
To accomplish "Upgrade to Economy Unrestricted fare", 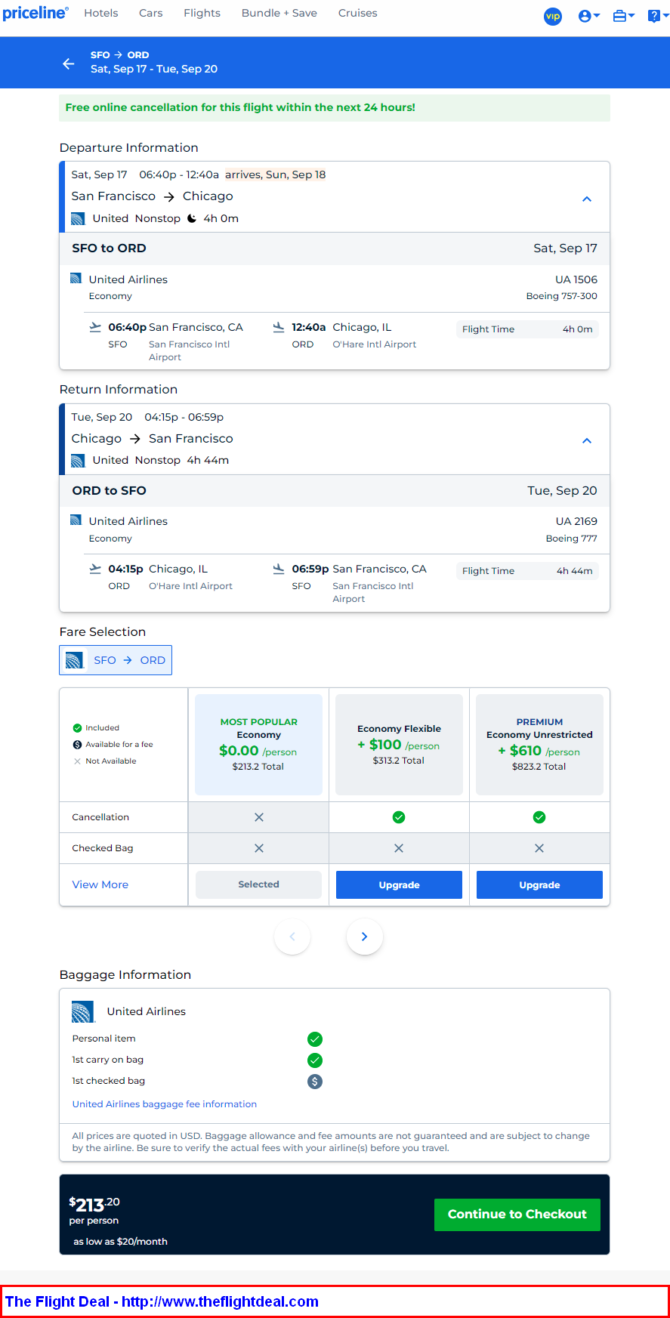I will [540, 885].
